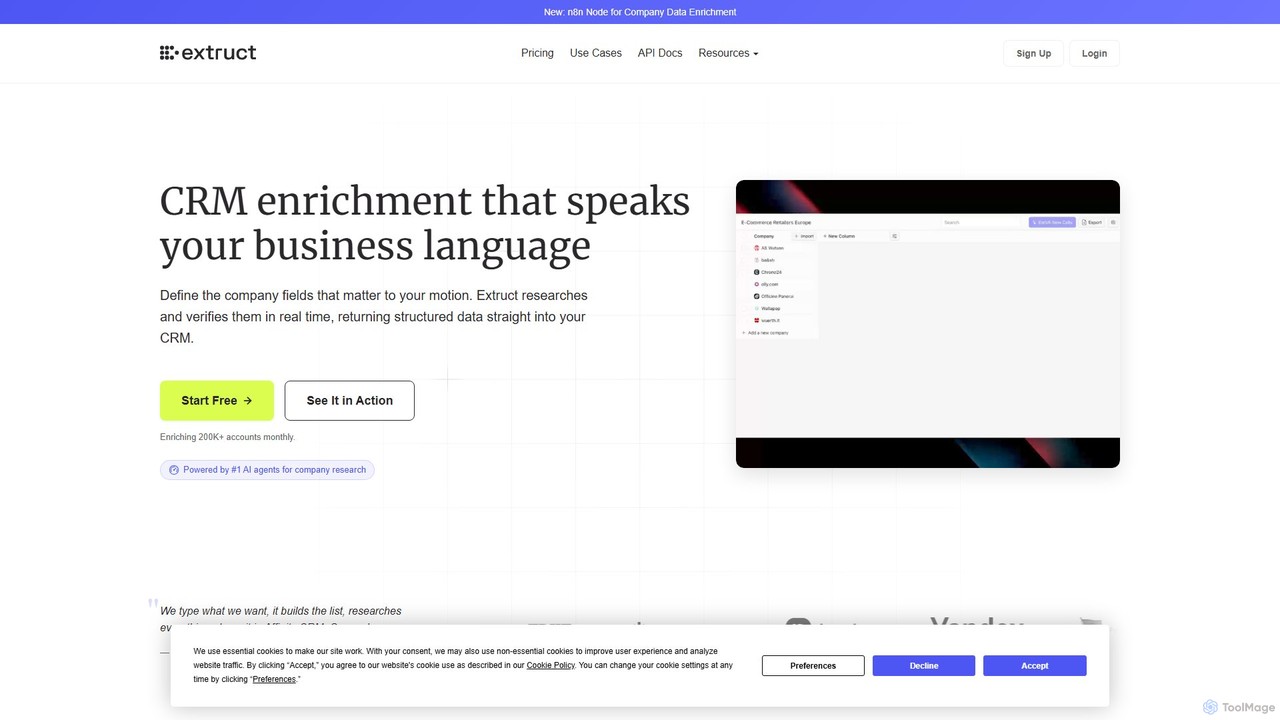Open the API Docs link

660,53
